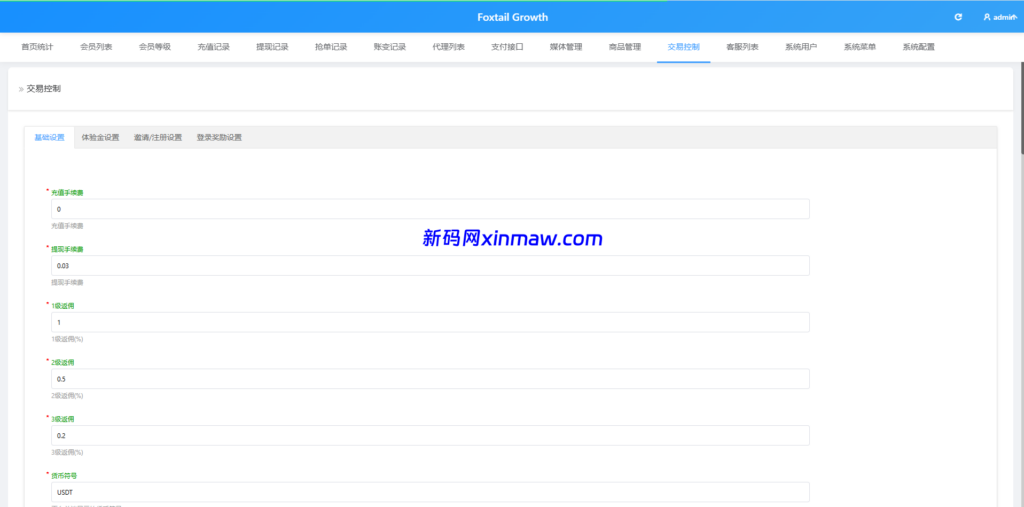
Task: Open the 邀请/注册设置 tab
Action: (158, 138)
